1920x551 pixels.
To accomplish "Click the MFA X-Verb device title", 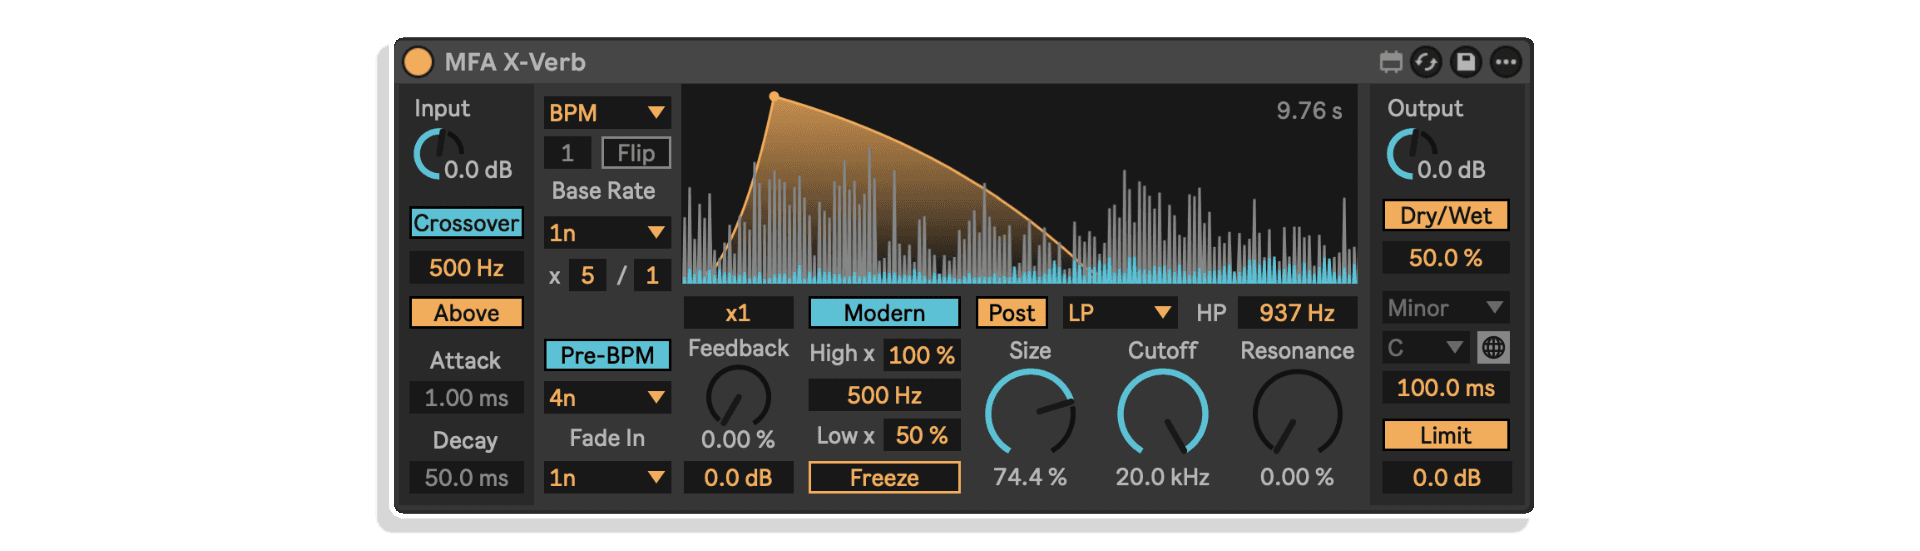I will [x=515, y=62].
